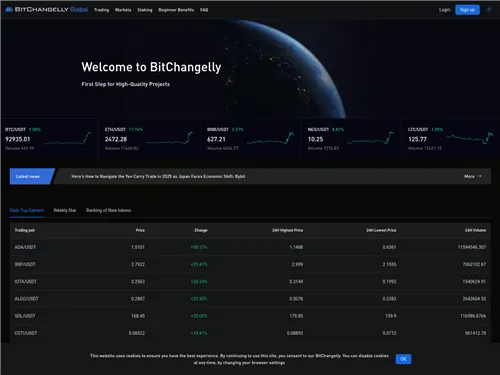Select the IOTA/USDT trading pair row
Viewport: 500px width, 375px height.
point(250,281)
